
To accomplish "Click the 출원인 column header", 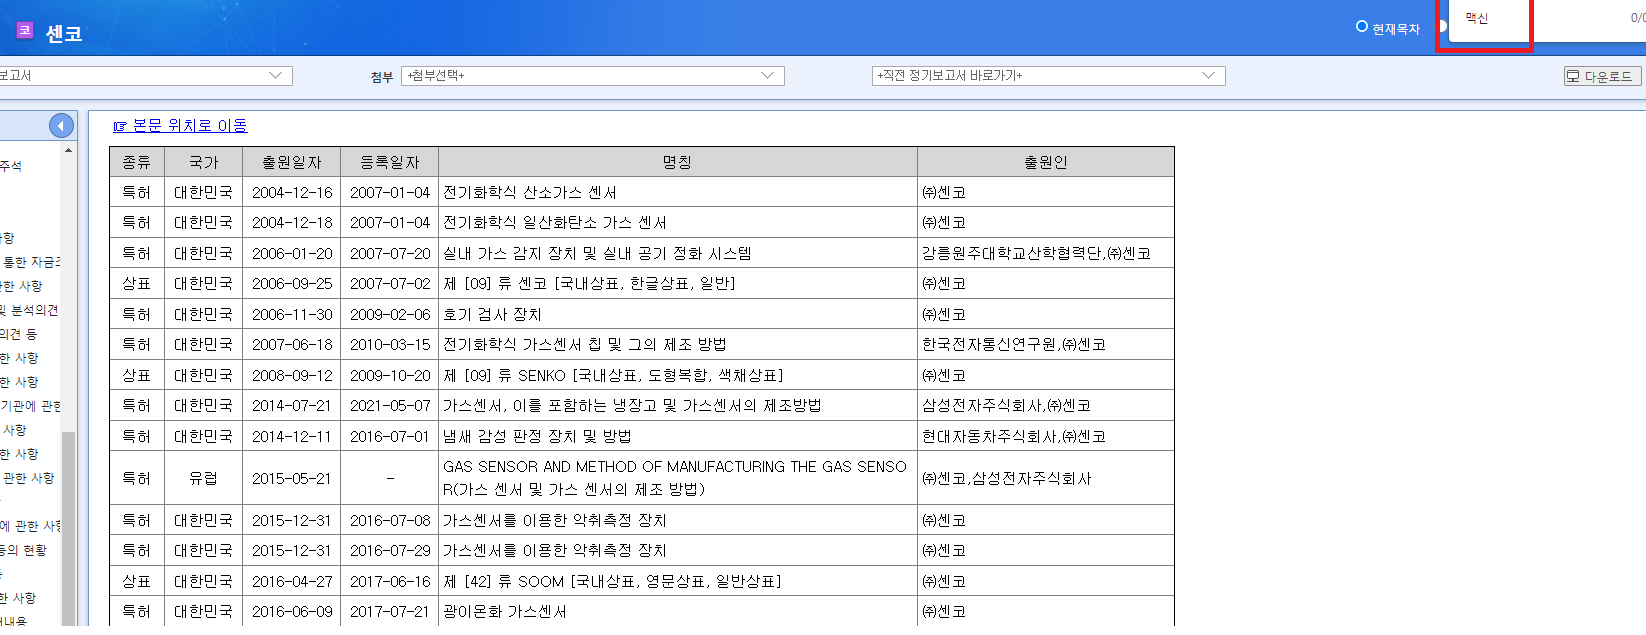I will pos(1045,162).
